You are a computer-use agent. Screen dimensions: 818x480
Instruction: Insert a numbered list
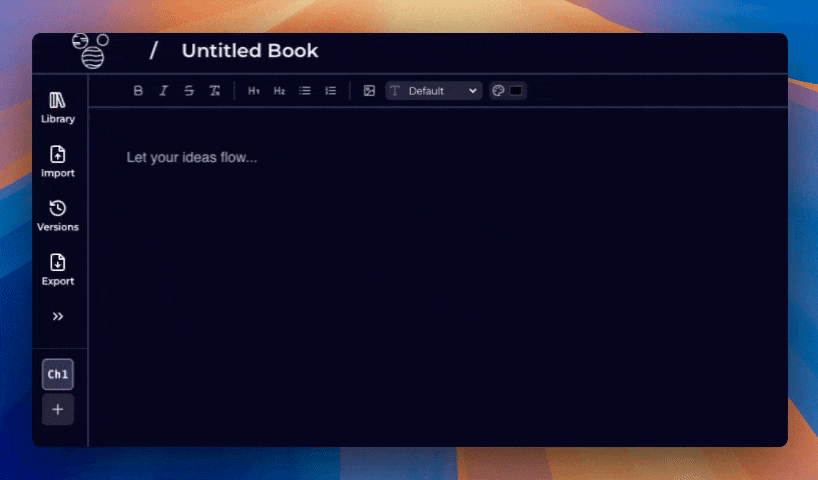pos(330,91)
